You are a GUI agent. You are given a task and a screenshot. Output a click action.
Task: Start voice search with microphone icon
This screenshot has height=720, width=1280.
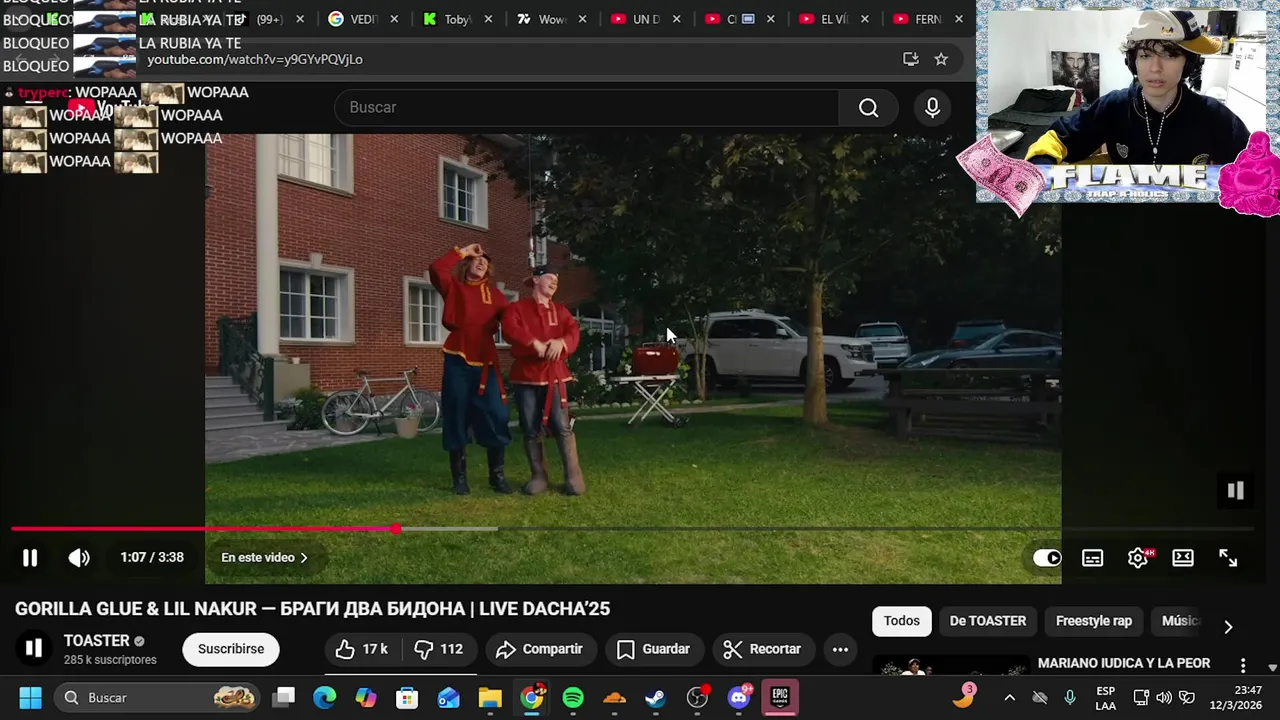tap(932, 107)
